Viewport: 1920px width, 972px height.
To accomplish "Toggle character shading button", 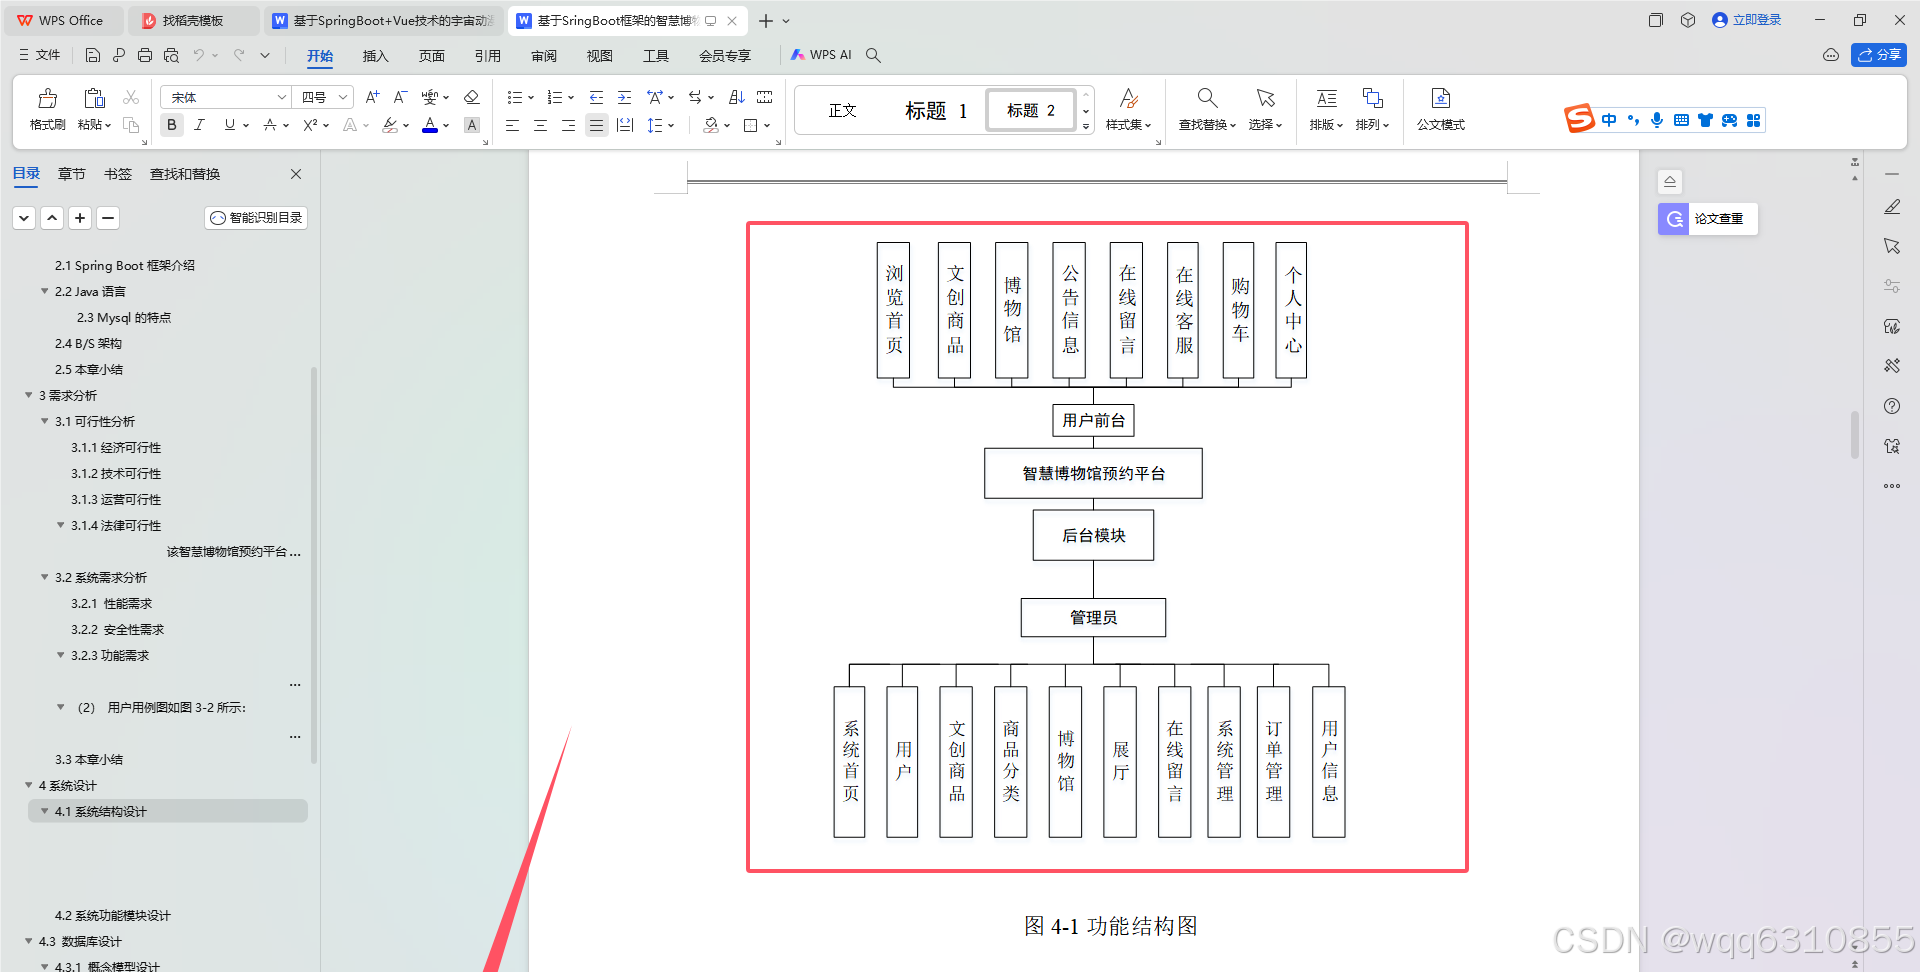I will coord(472,125).
